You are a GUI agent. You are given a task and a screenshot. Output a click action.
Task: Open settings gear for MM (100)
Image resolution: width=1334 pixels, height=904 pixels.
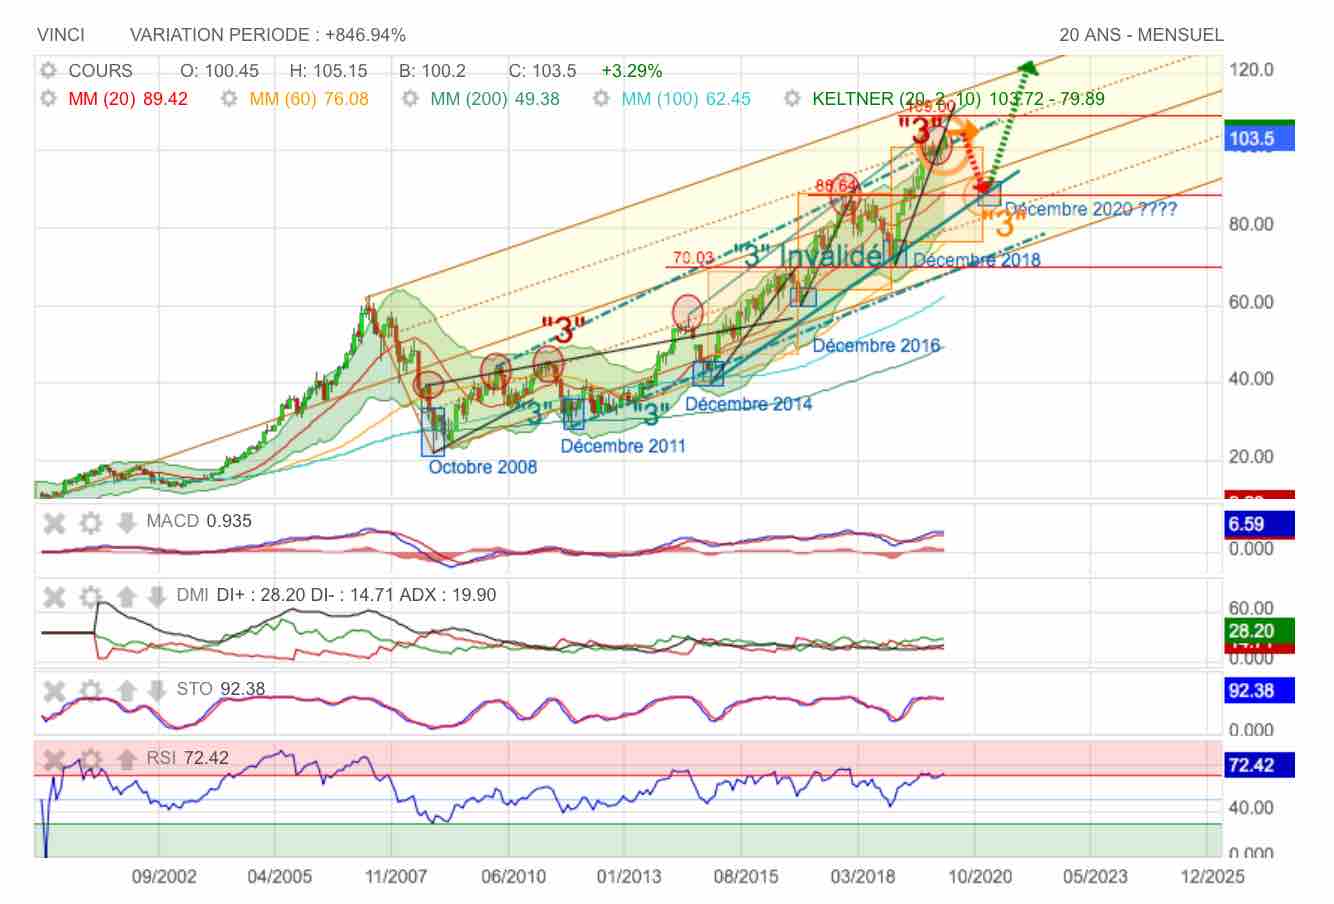coord(601,99)
